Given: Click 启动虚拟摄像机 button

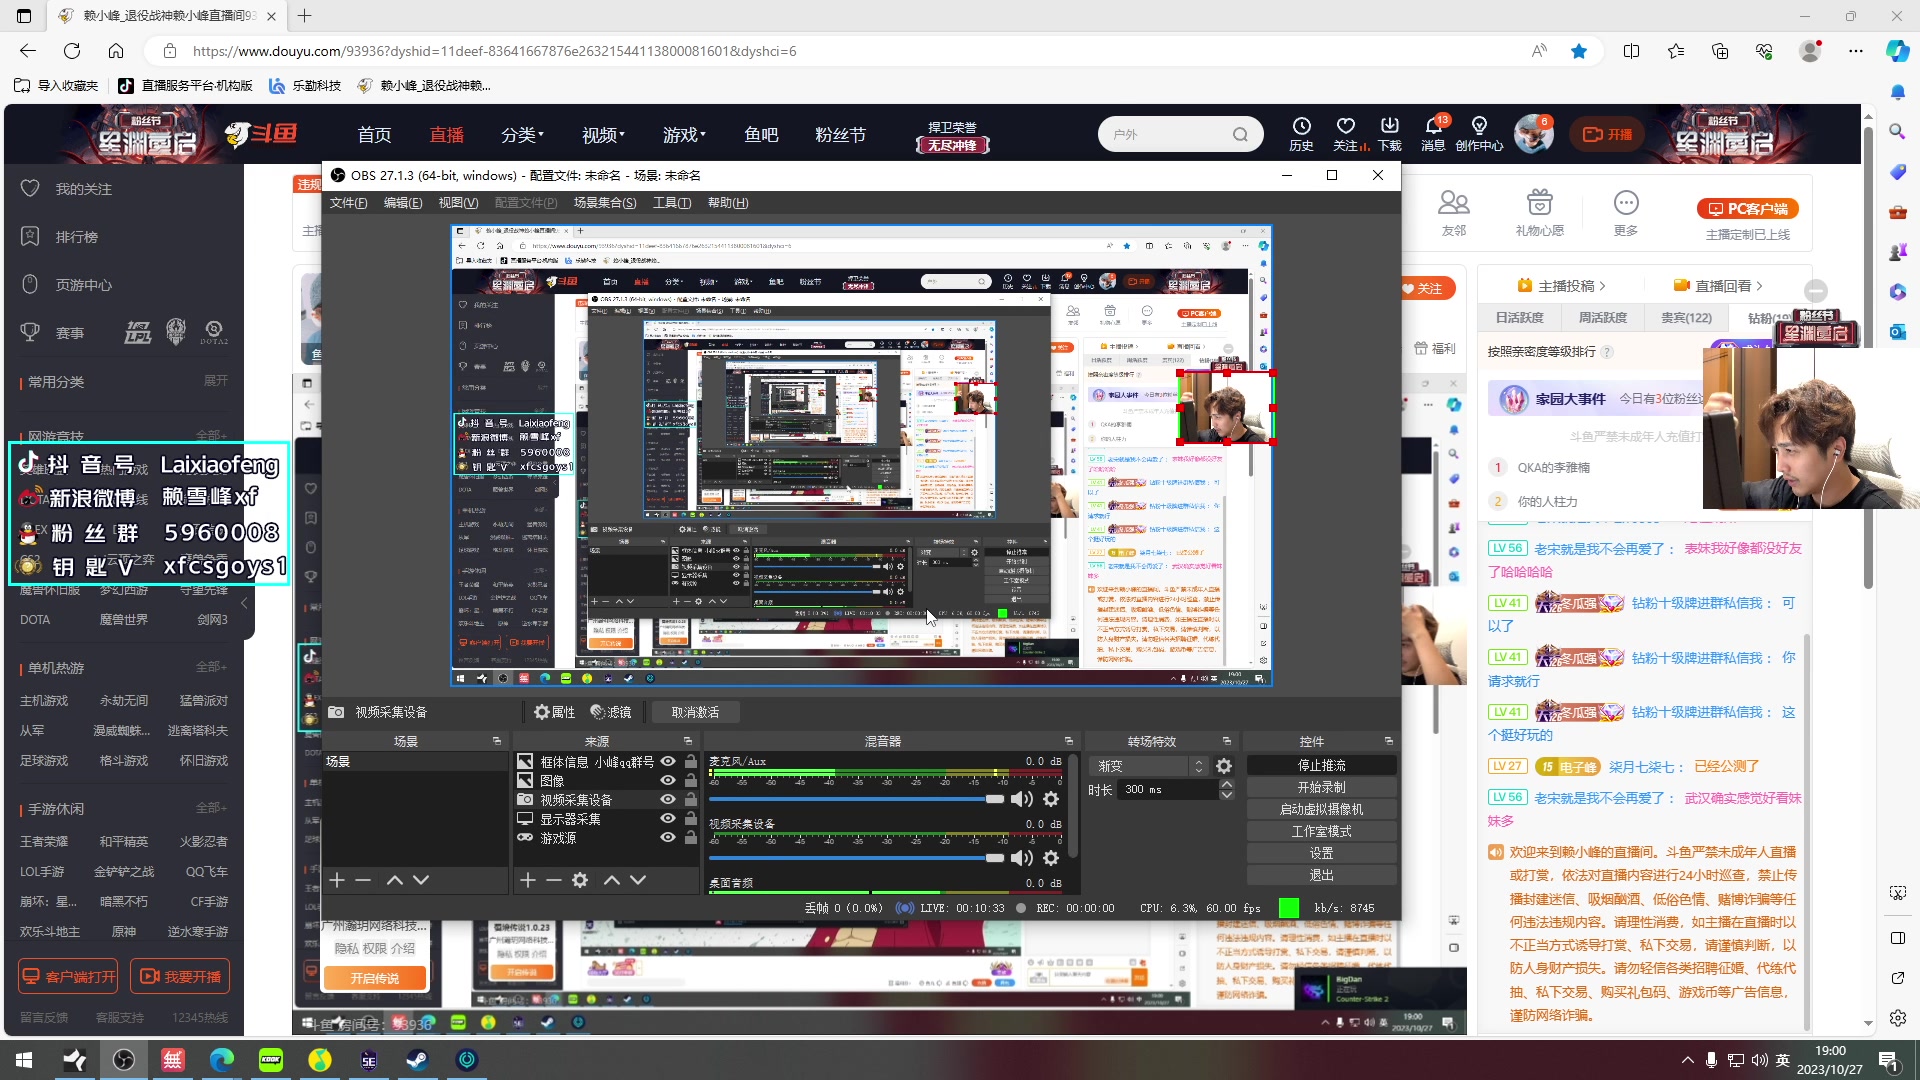Looking at the screenshot, I should coord(1321,809).
